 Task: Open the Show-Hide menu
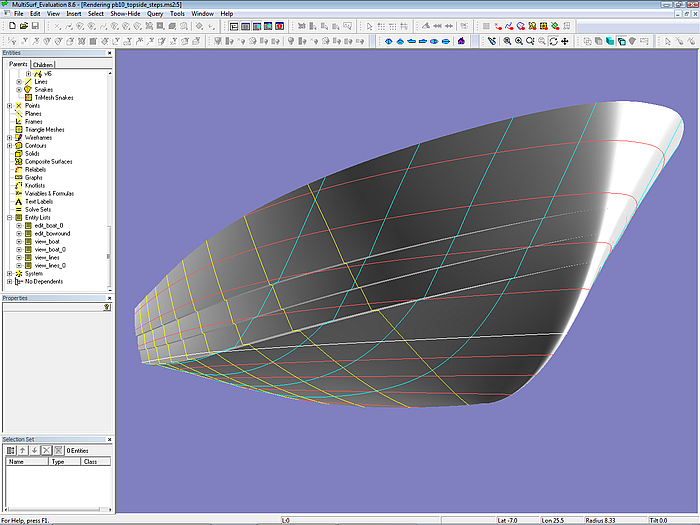coord(125,14)
